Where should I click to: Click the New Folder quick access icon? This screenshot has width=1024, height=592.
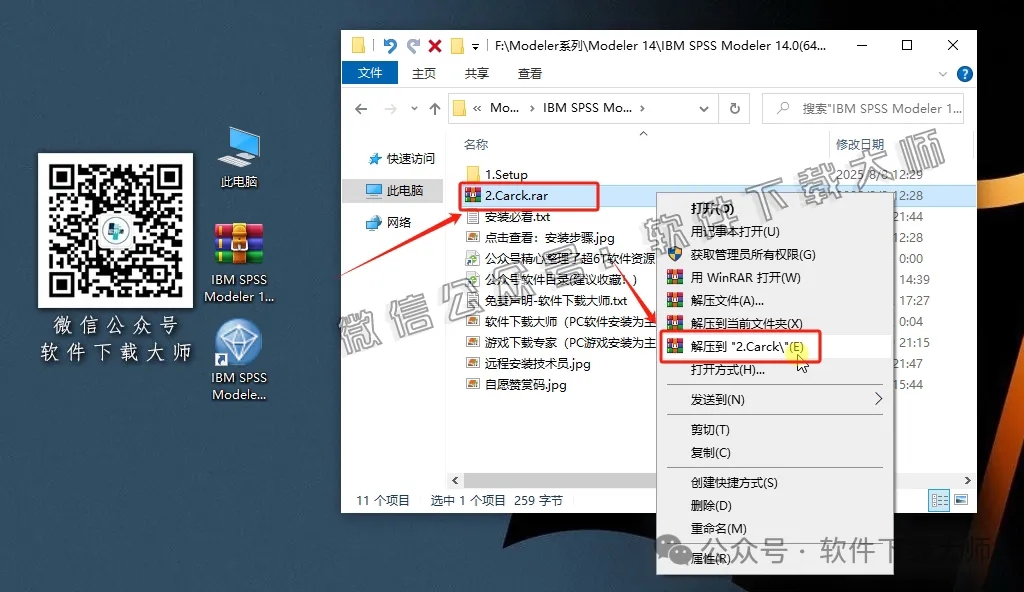point(357,45)
